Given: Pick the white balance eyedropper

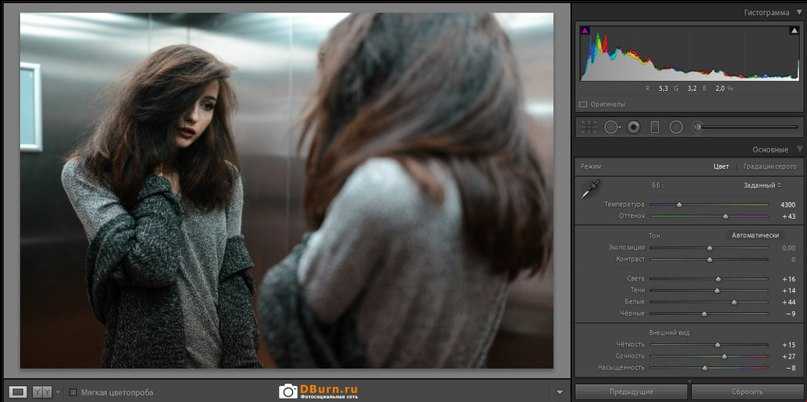Looking at the screenshot, I should pos(591,188).
